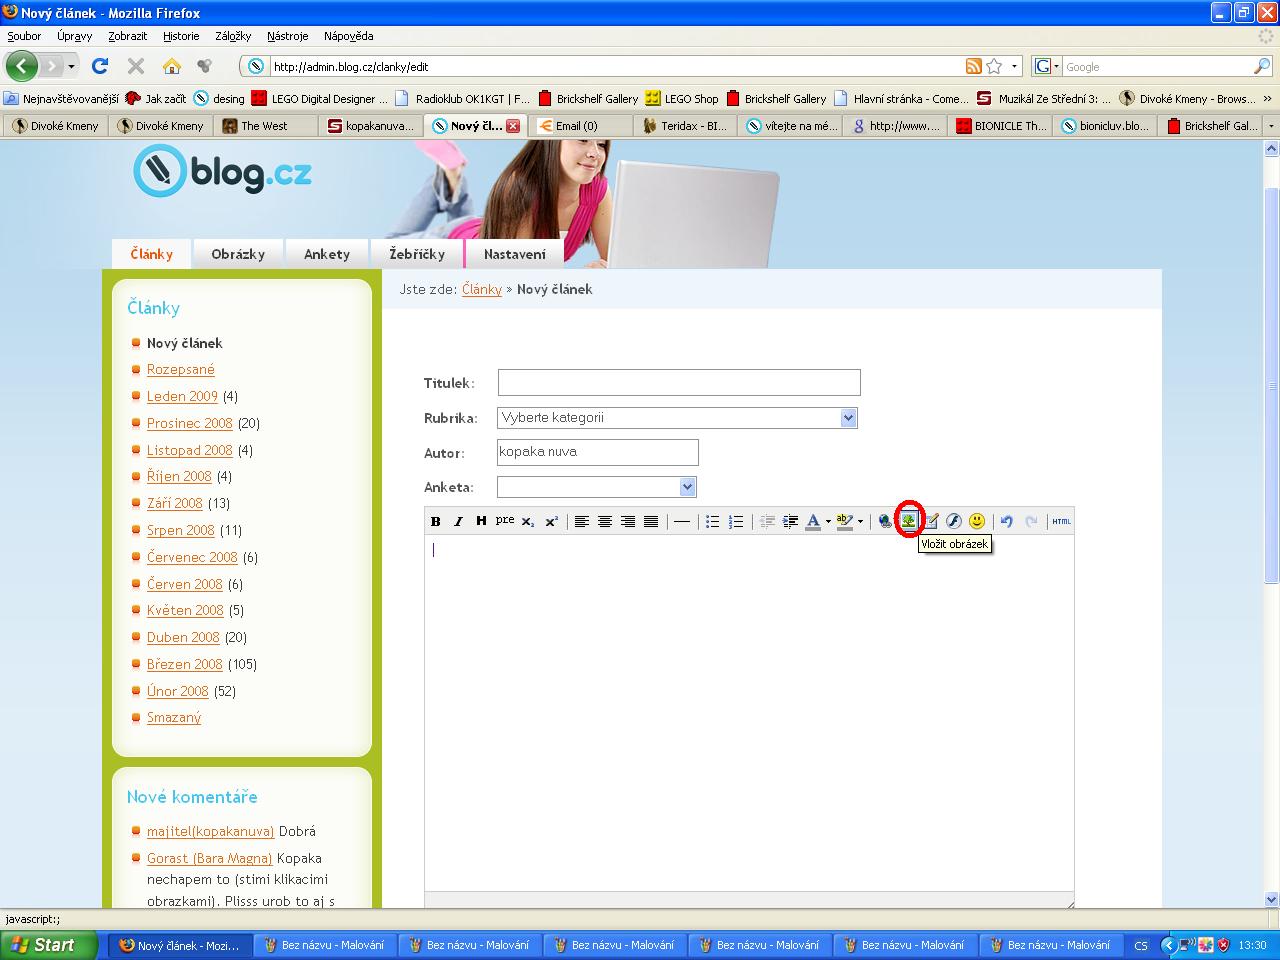Undo the last editor action

pos(1007,521)
